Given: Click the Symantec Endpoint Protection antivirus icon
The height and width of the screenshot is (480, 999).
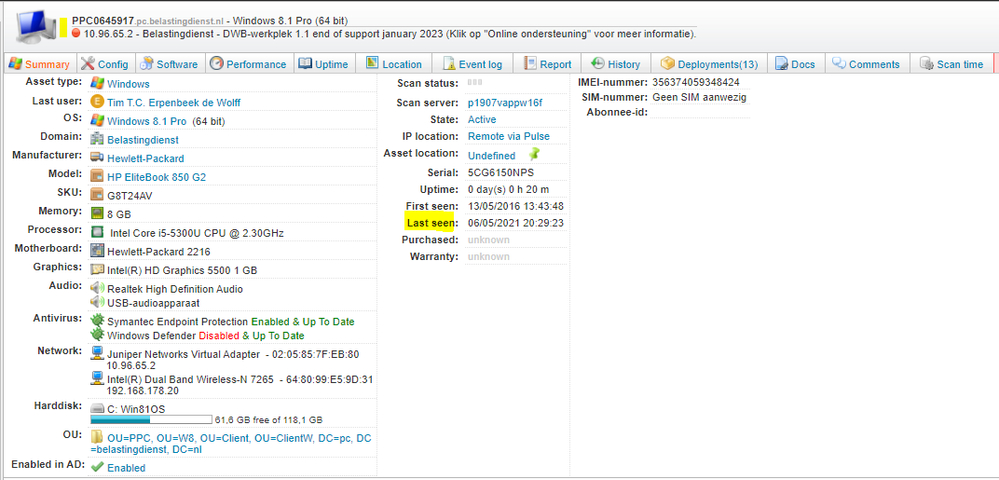Looking at the screenshot, I should pos(97,321).
